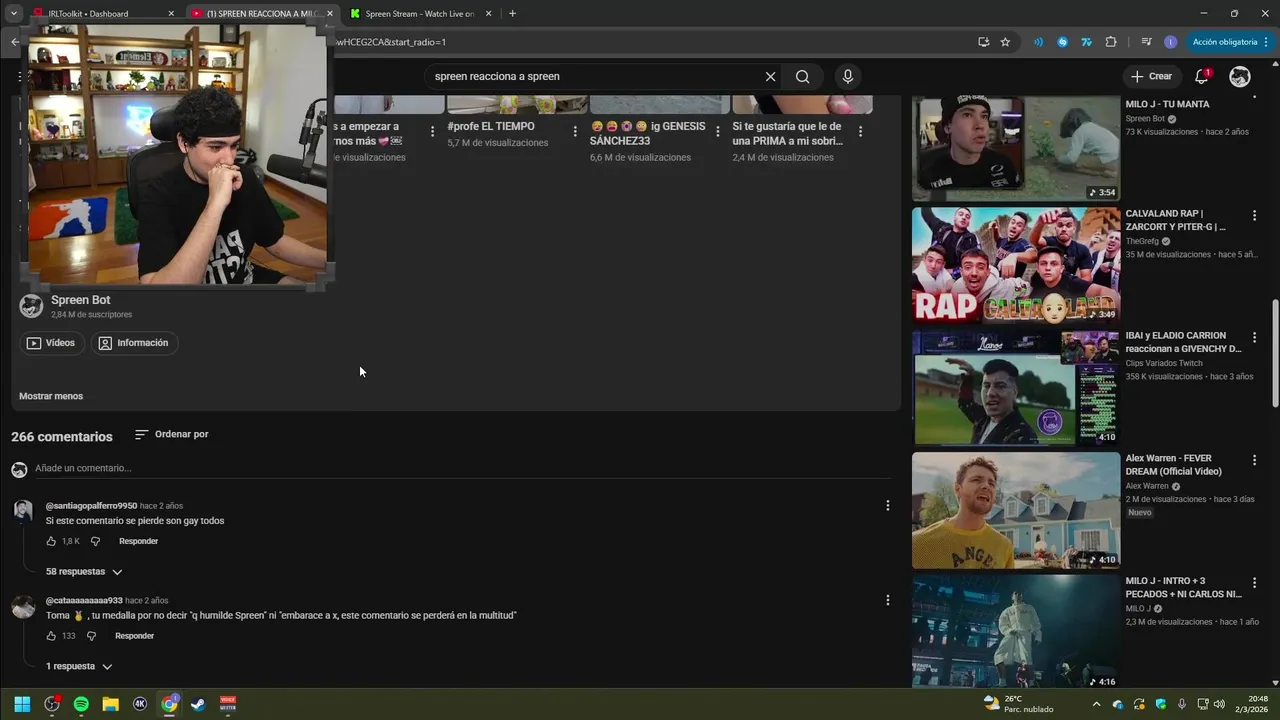The image size is (1280, 720).
Task: Open the YouTube account avatar menu
Action: (1240, 77)
